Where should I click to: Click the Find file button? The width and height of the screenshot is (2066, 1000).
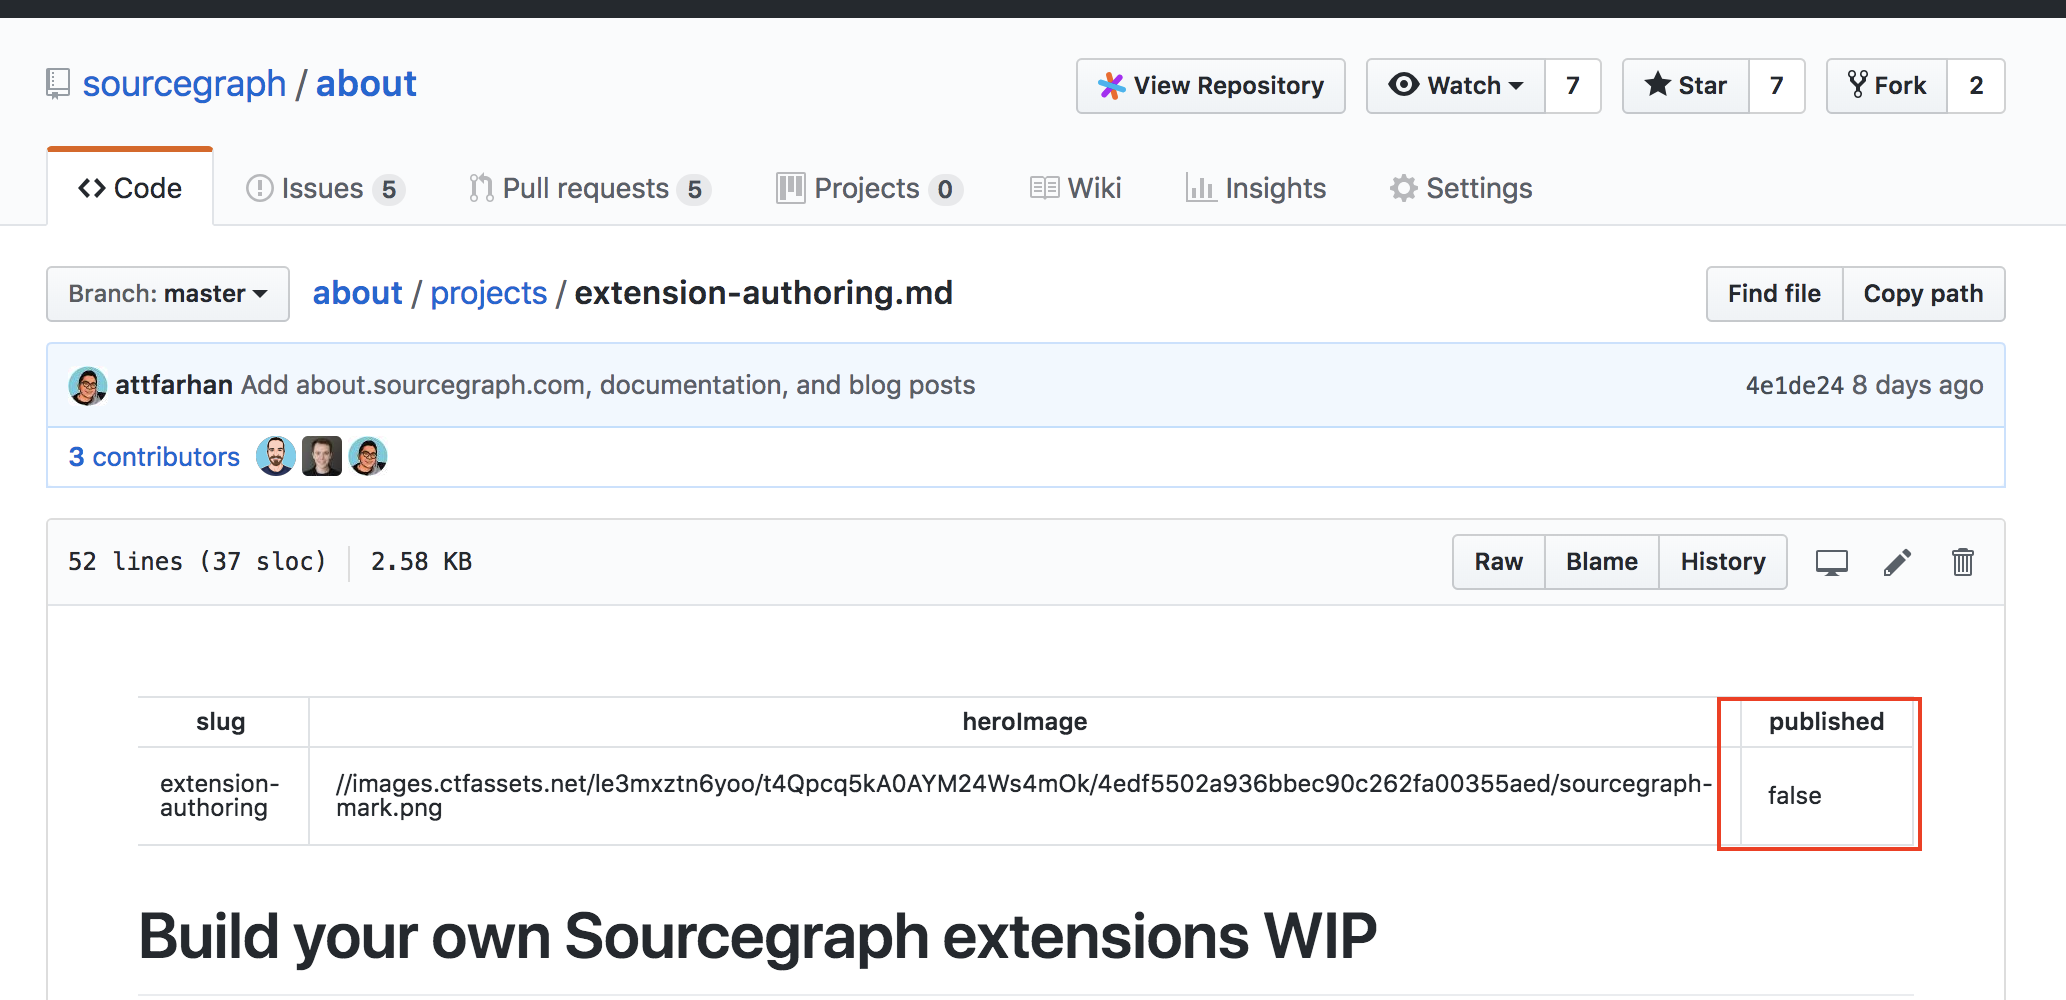coord(1774,294)
